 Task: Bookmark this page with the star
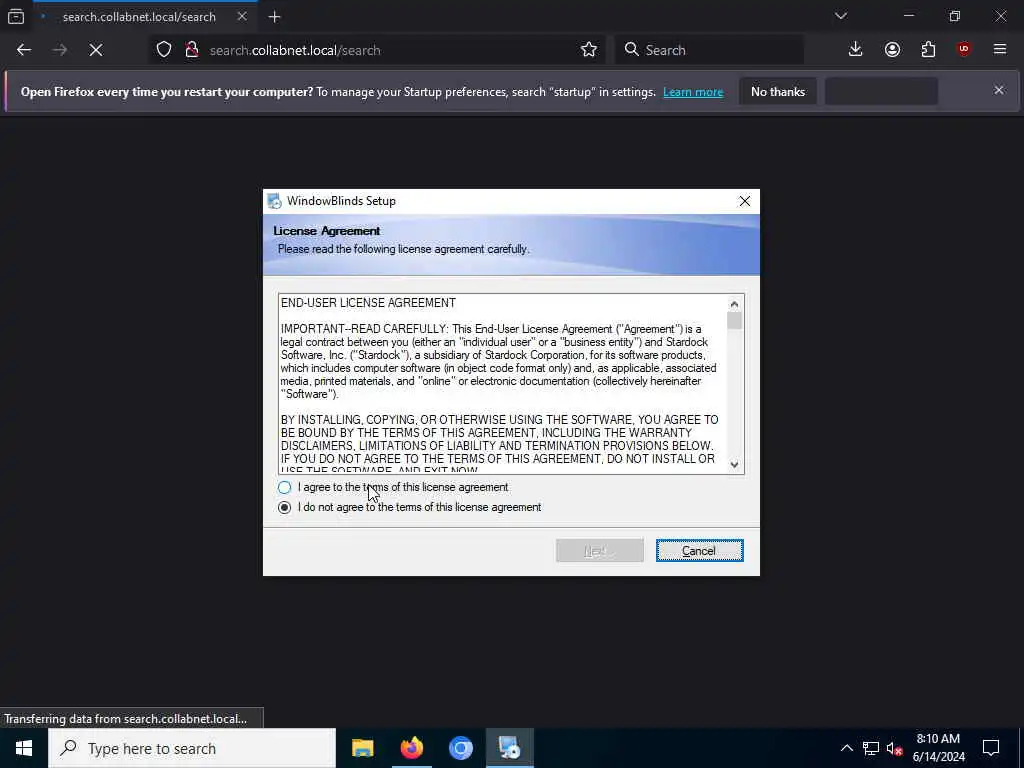point(588,50)
